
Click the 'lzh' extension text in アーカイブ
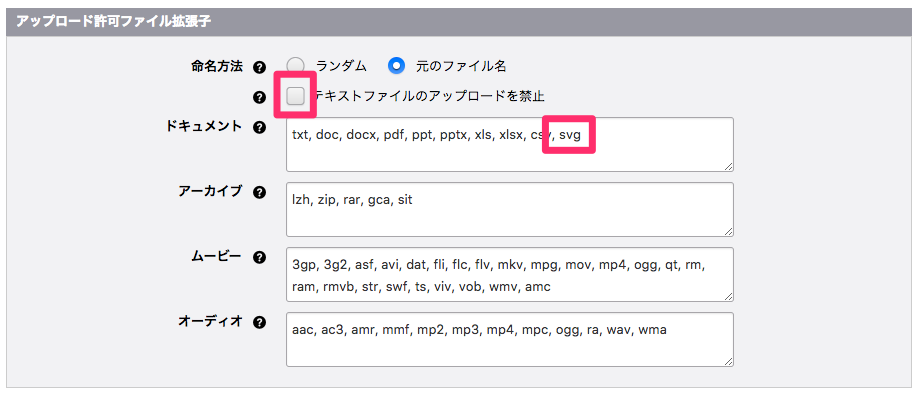point(301,200)
